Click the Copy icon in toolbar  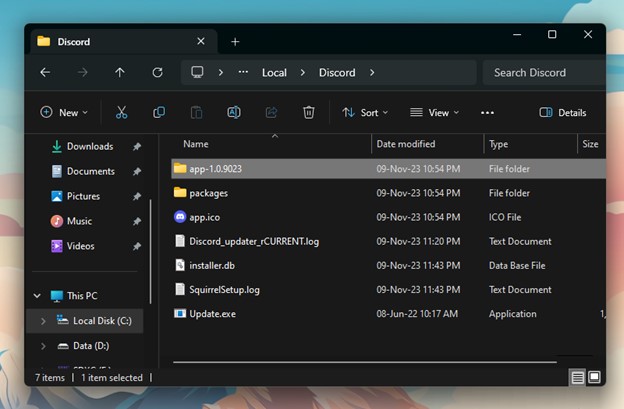tap(159, 113)
